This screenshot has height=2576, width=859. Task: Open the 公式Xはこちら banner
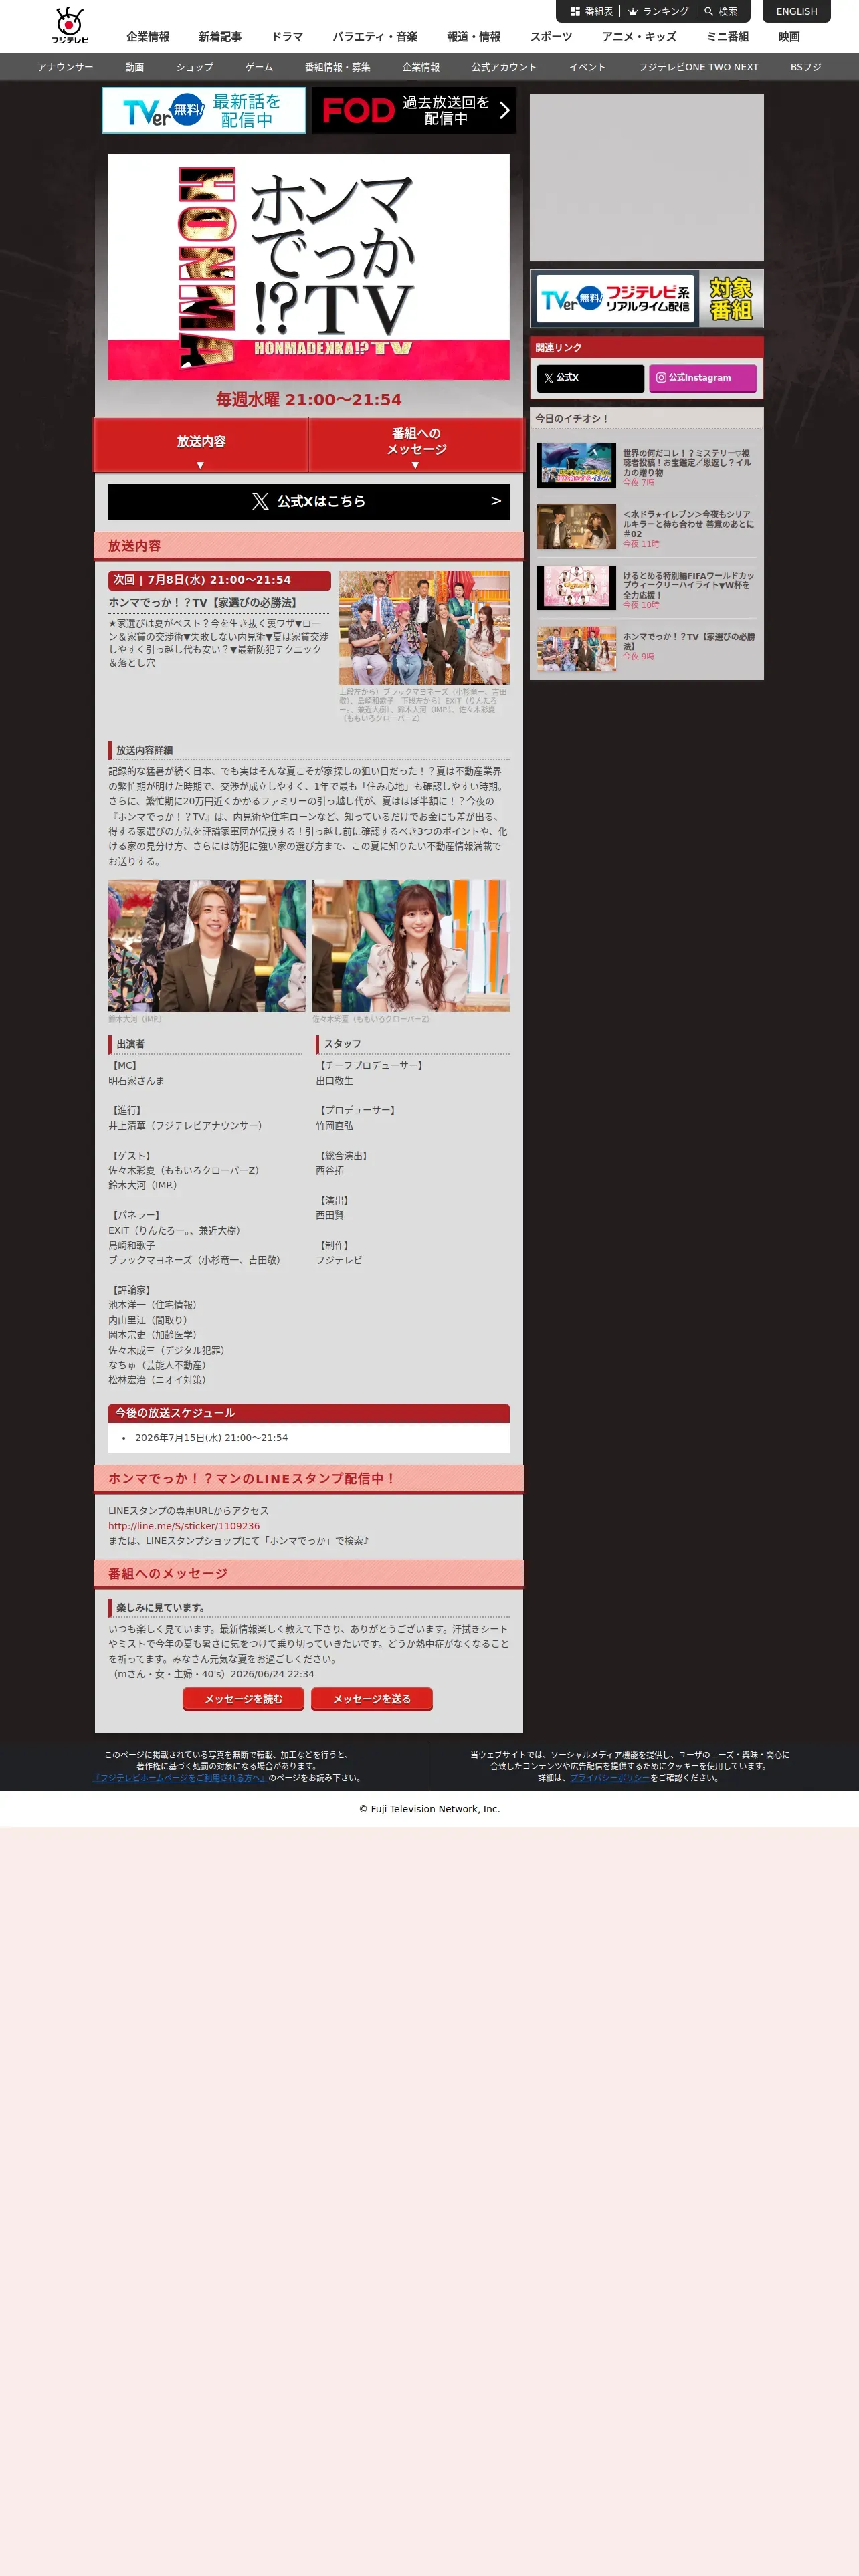point(309,501)
